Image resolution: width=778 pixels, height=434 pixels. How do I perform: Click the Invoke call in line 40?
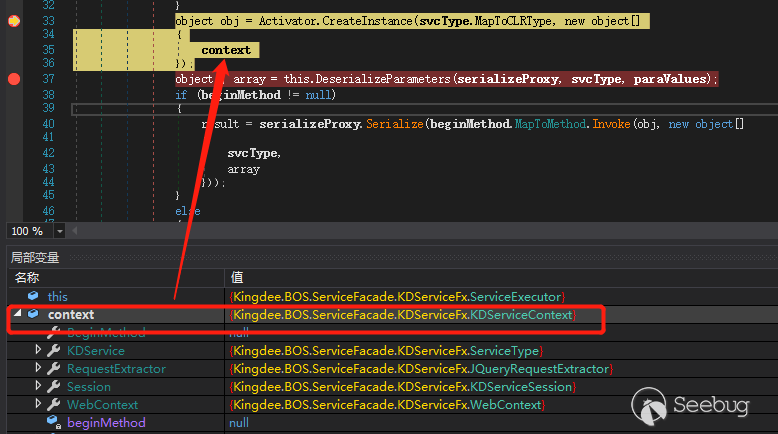point(611,124)
